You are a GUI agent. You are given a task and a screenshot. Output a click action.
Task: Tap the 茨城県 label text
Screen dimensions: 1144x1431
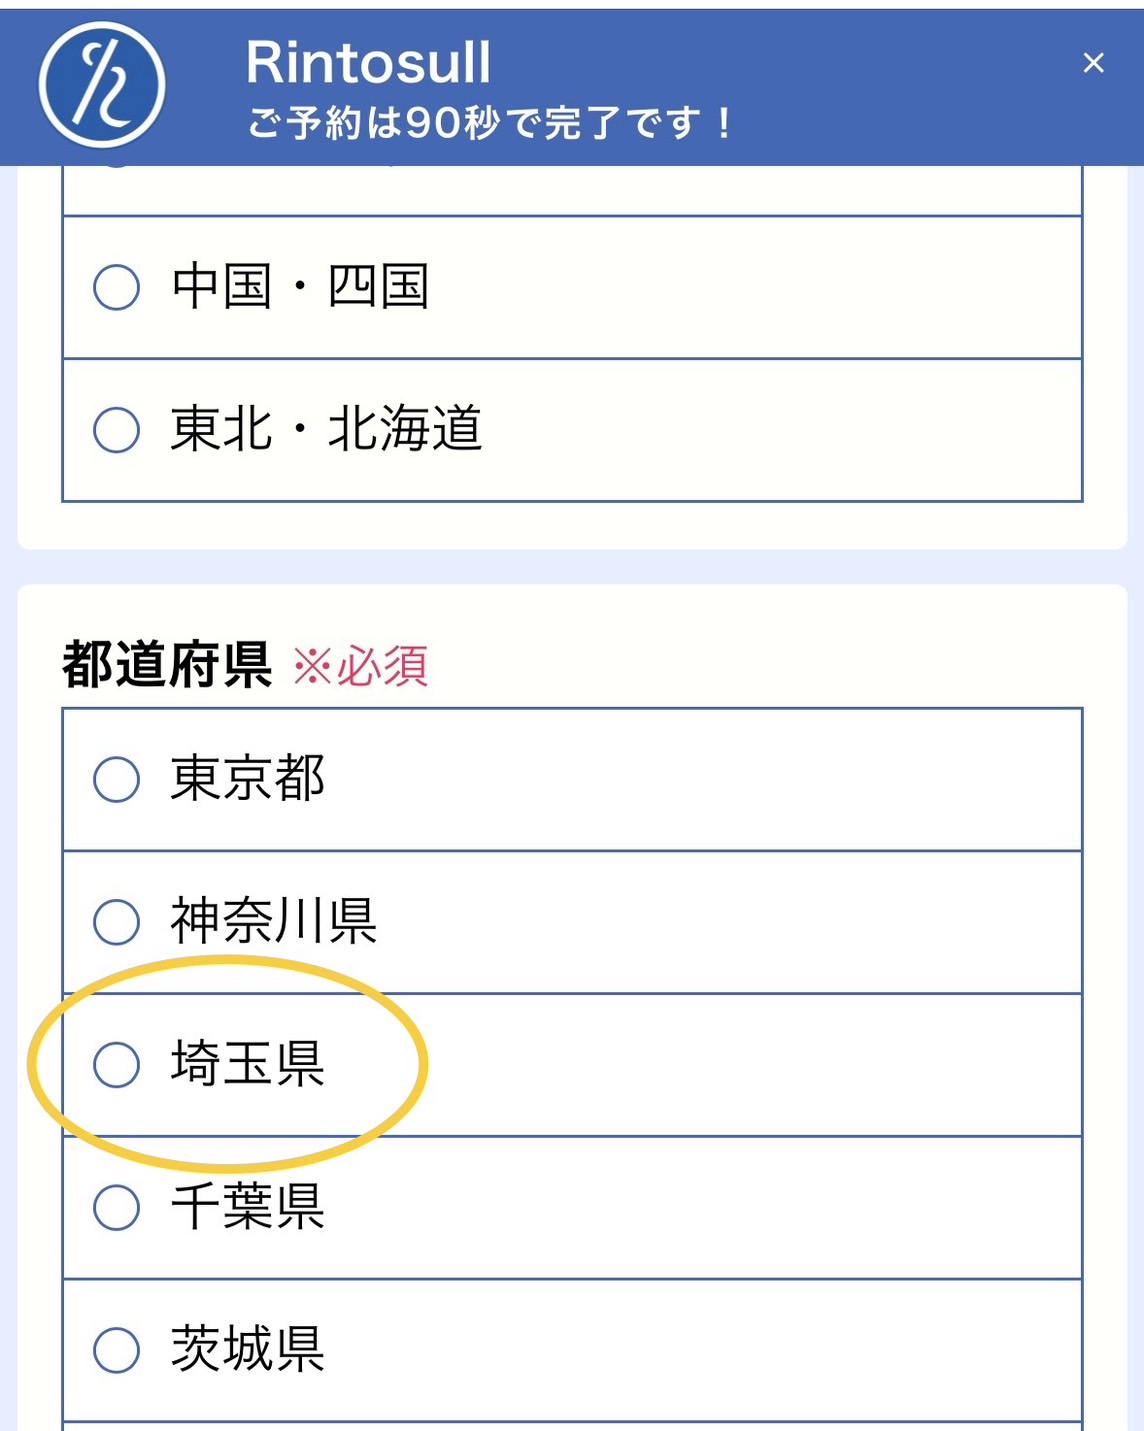[x=248, y=1349]
